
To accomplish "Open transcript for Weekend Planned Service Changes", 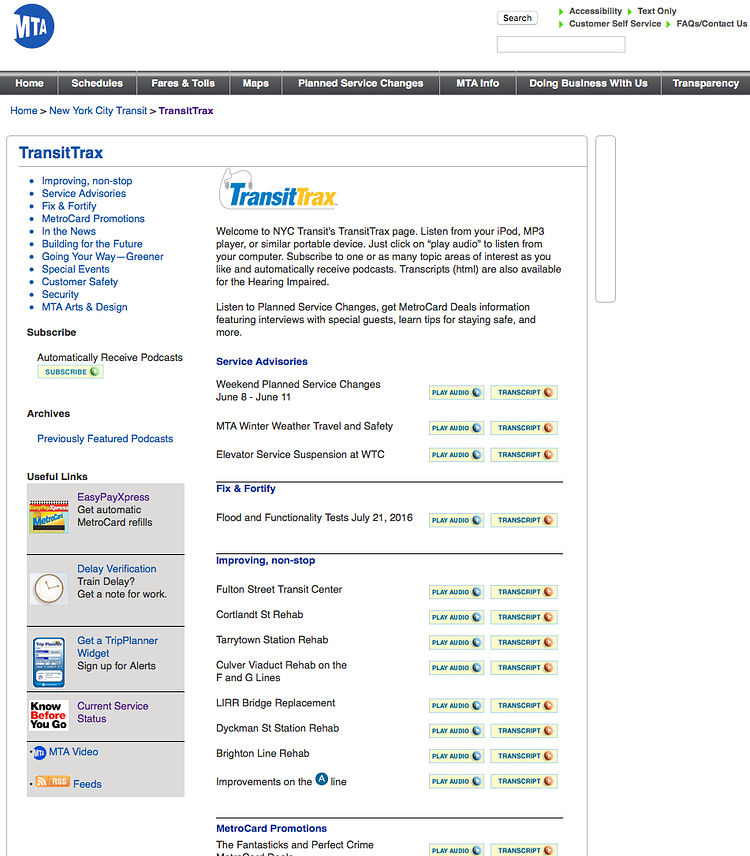I will point(524,393).
